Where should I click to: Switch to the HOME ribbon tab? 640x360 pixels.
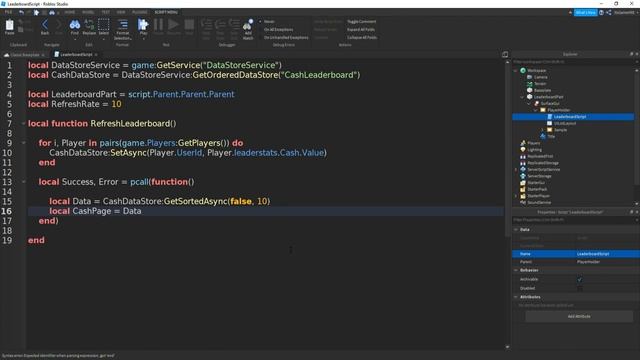coord(70,13)
